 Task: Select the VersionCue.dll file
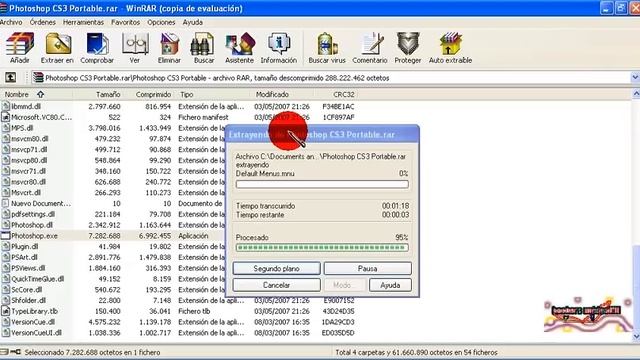33,322
